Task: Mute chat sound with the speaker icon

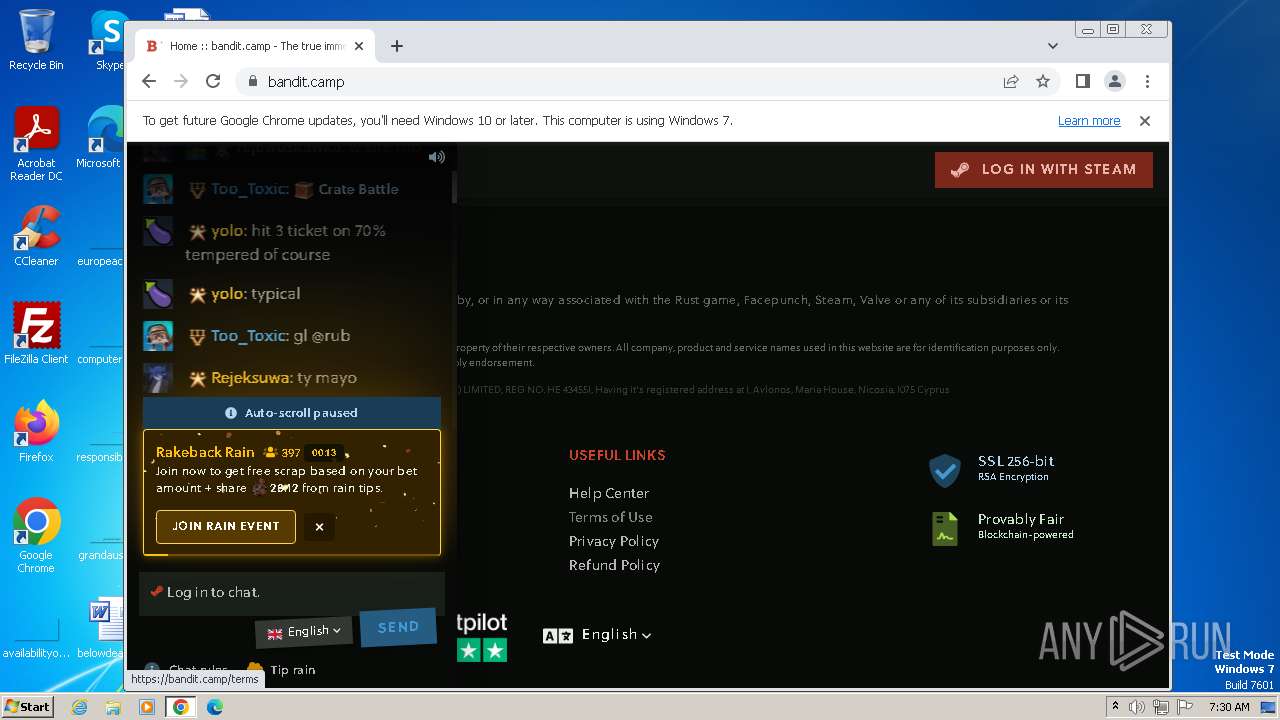Action: 437,157
